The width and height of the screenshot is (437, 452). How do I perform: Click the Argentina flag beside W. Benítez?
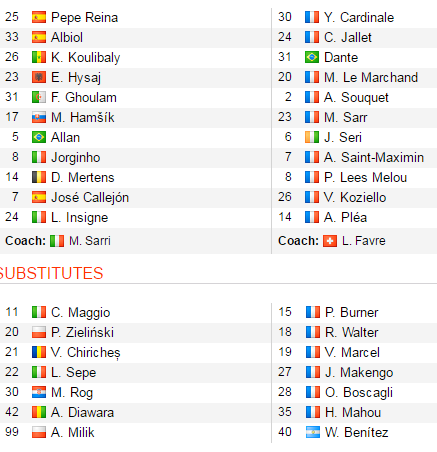(313, 432)
